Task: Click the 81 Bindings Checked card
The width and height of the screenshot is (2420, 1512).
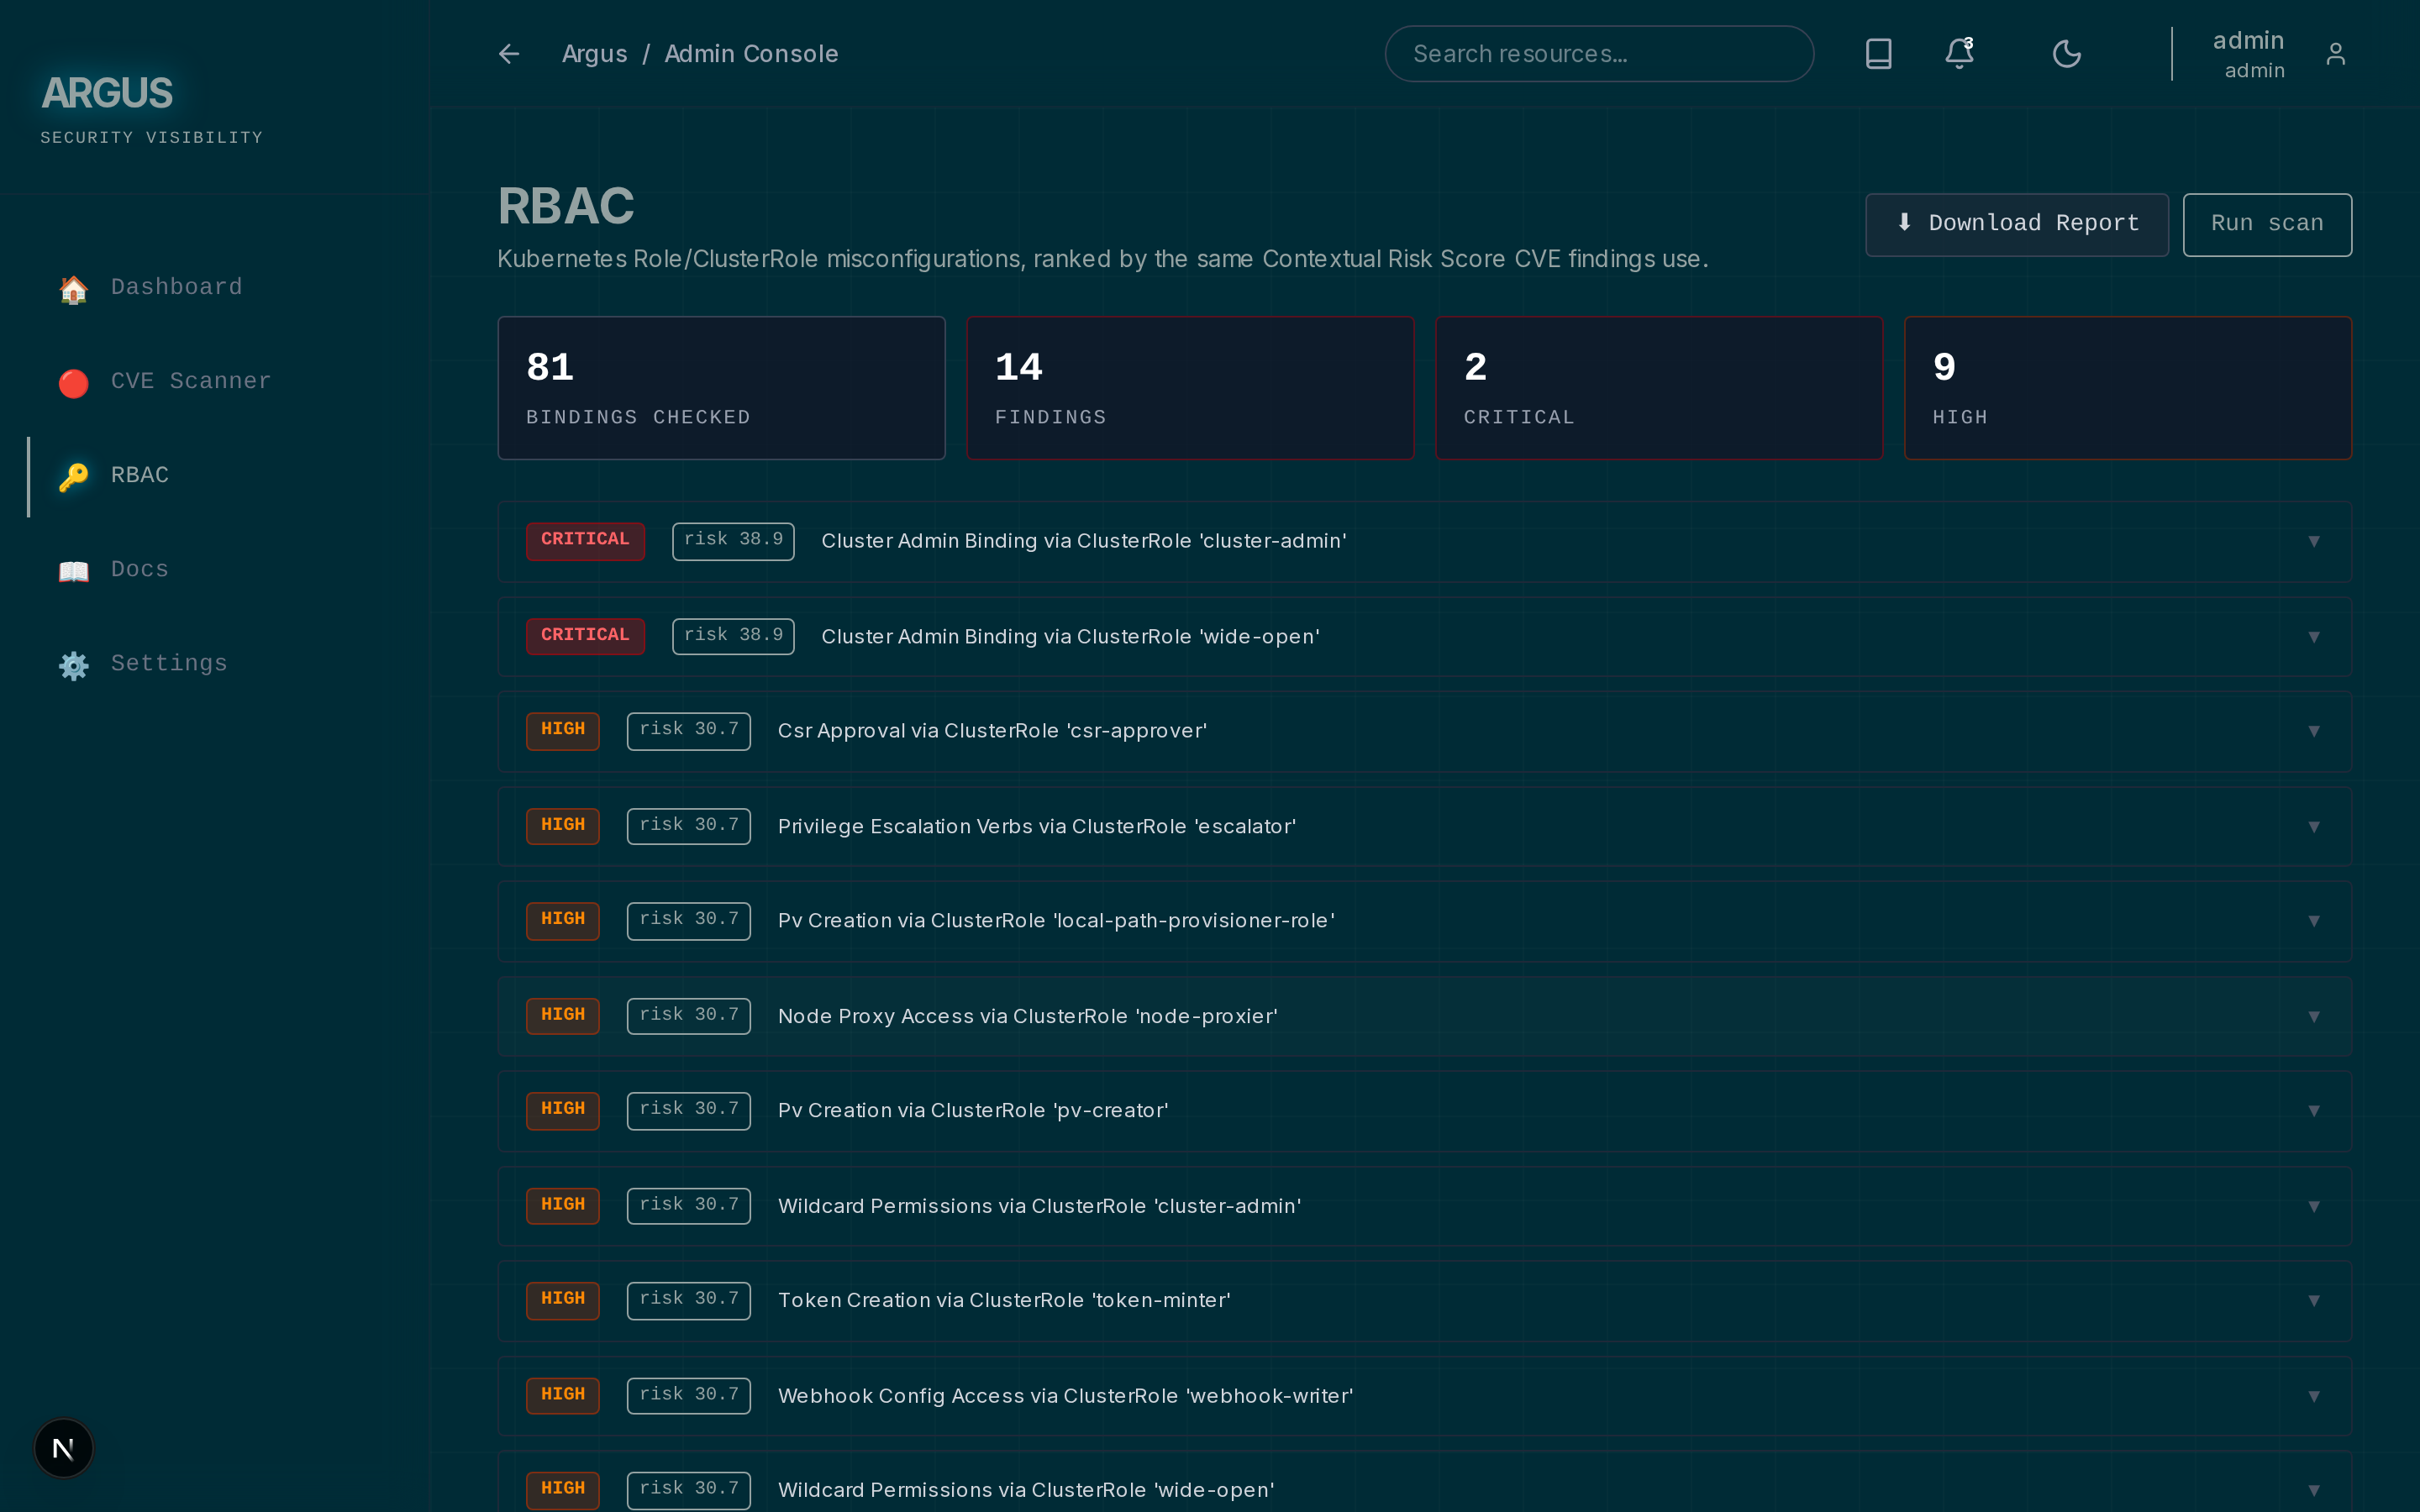Action: (x=721, y=388)
